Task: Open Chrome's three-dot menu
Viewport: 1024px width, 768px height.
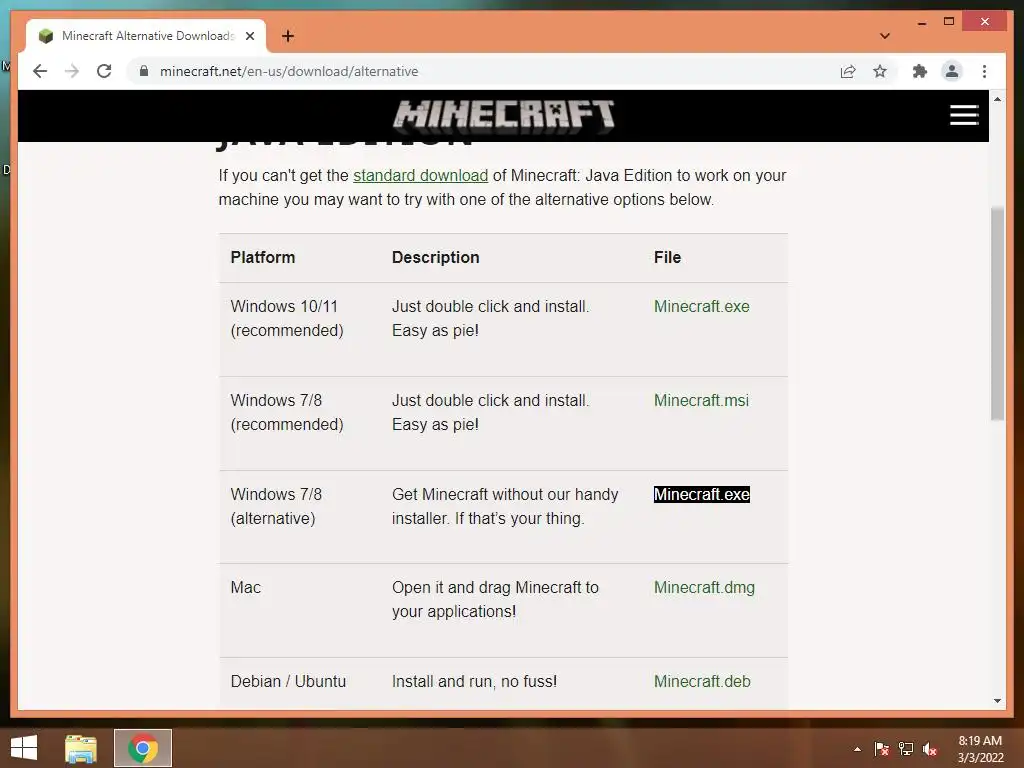Action: click(984, 71)
